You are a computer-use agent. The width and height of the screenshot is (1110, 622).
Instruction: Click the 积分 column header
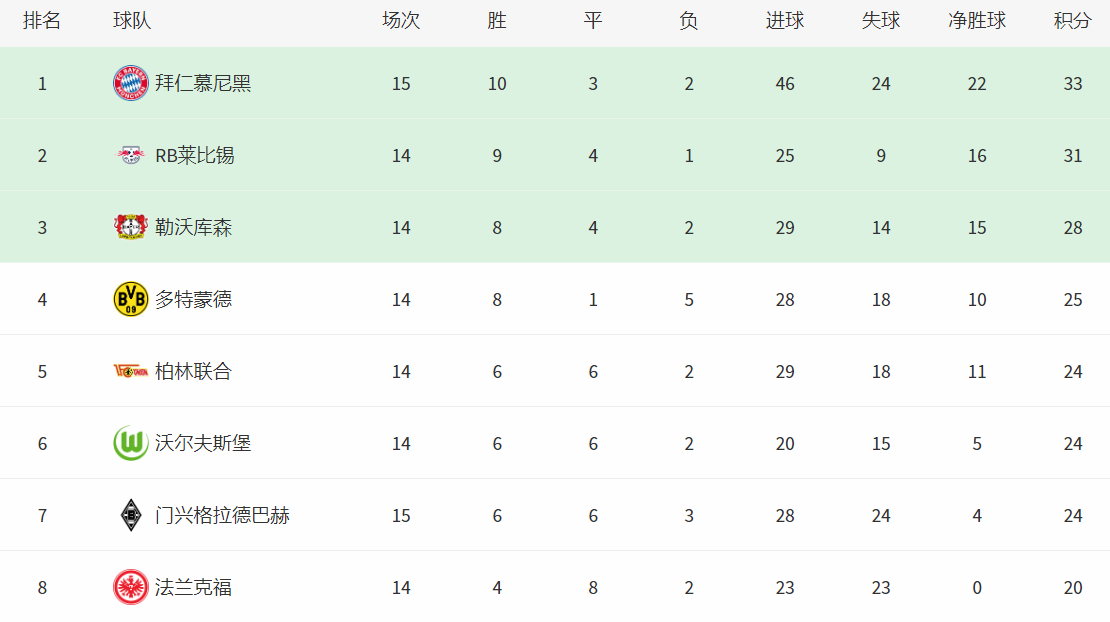pyautogui.click(x=1072, y=21)
